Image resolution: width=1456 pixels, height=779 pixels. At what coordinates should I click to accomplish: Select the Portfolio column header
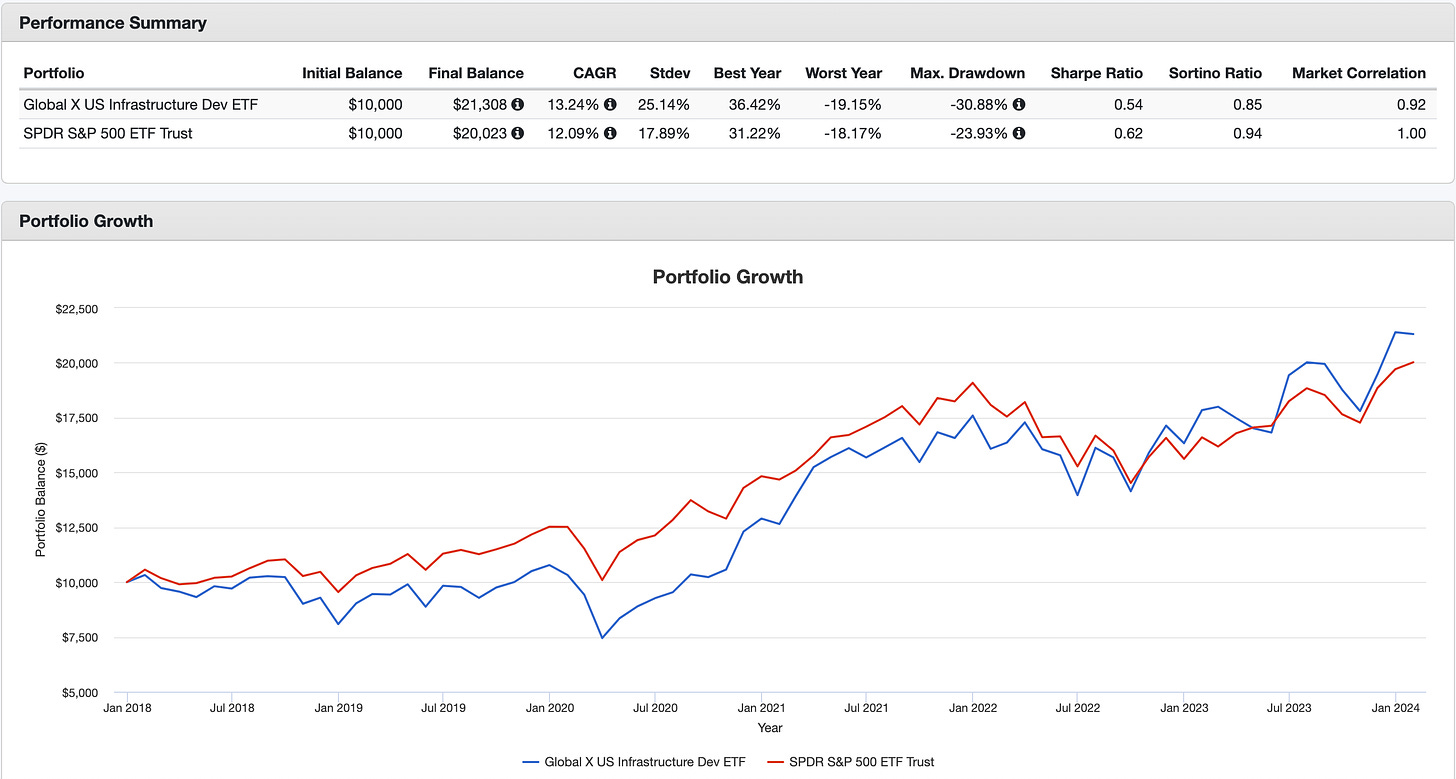click(x=54, y=73)
